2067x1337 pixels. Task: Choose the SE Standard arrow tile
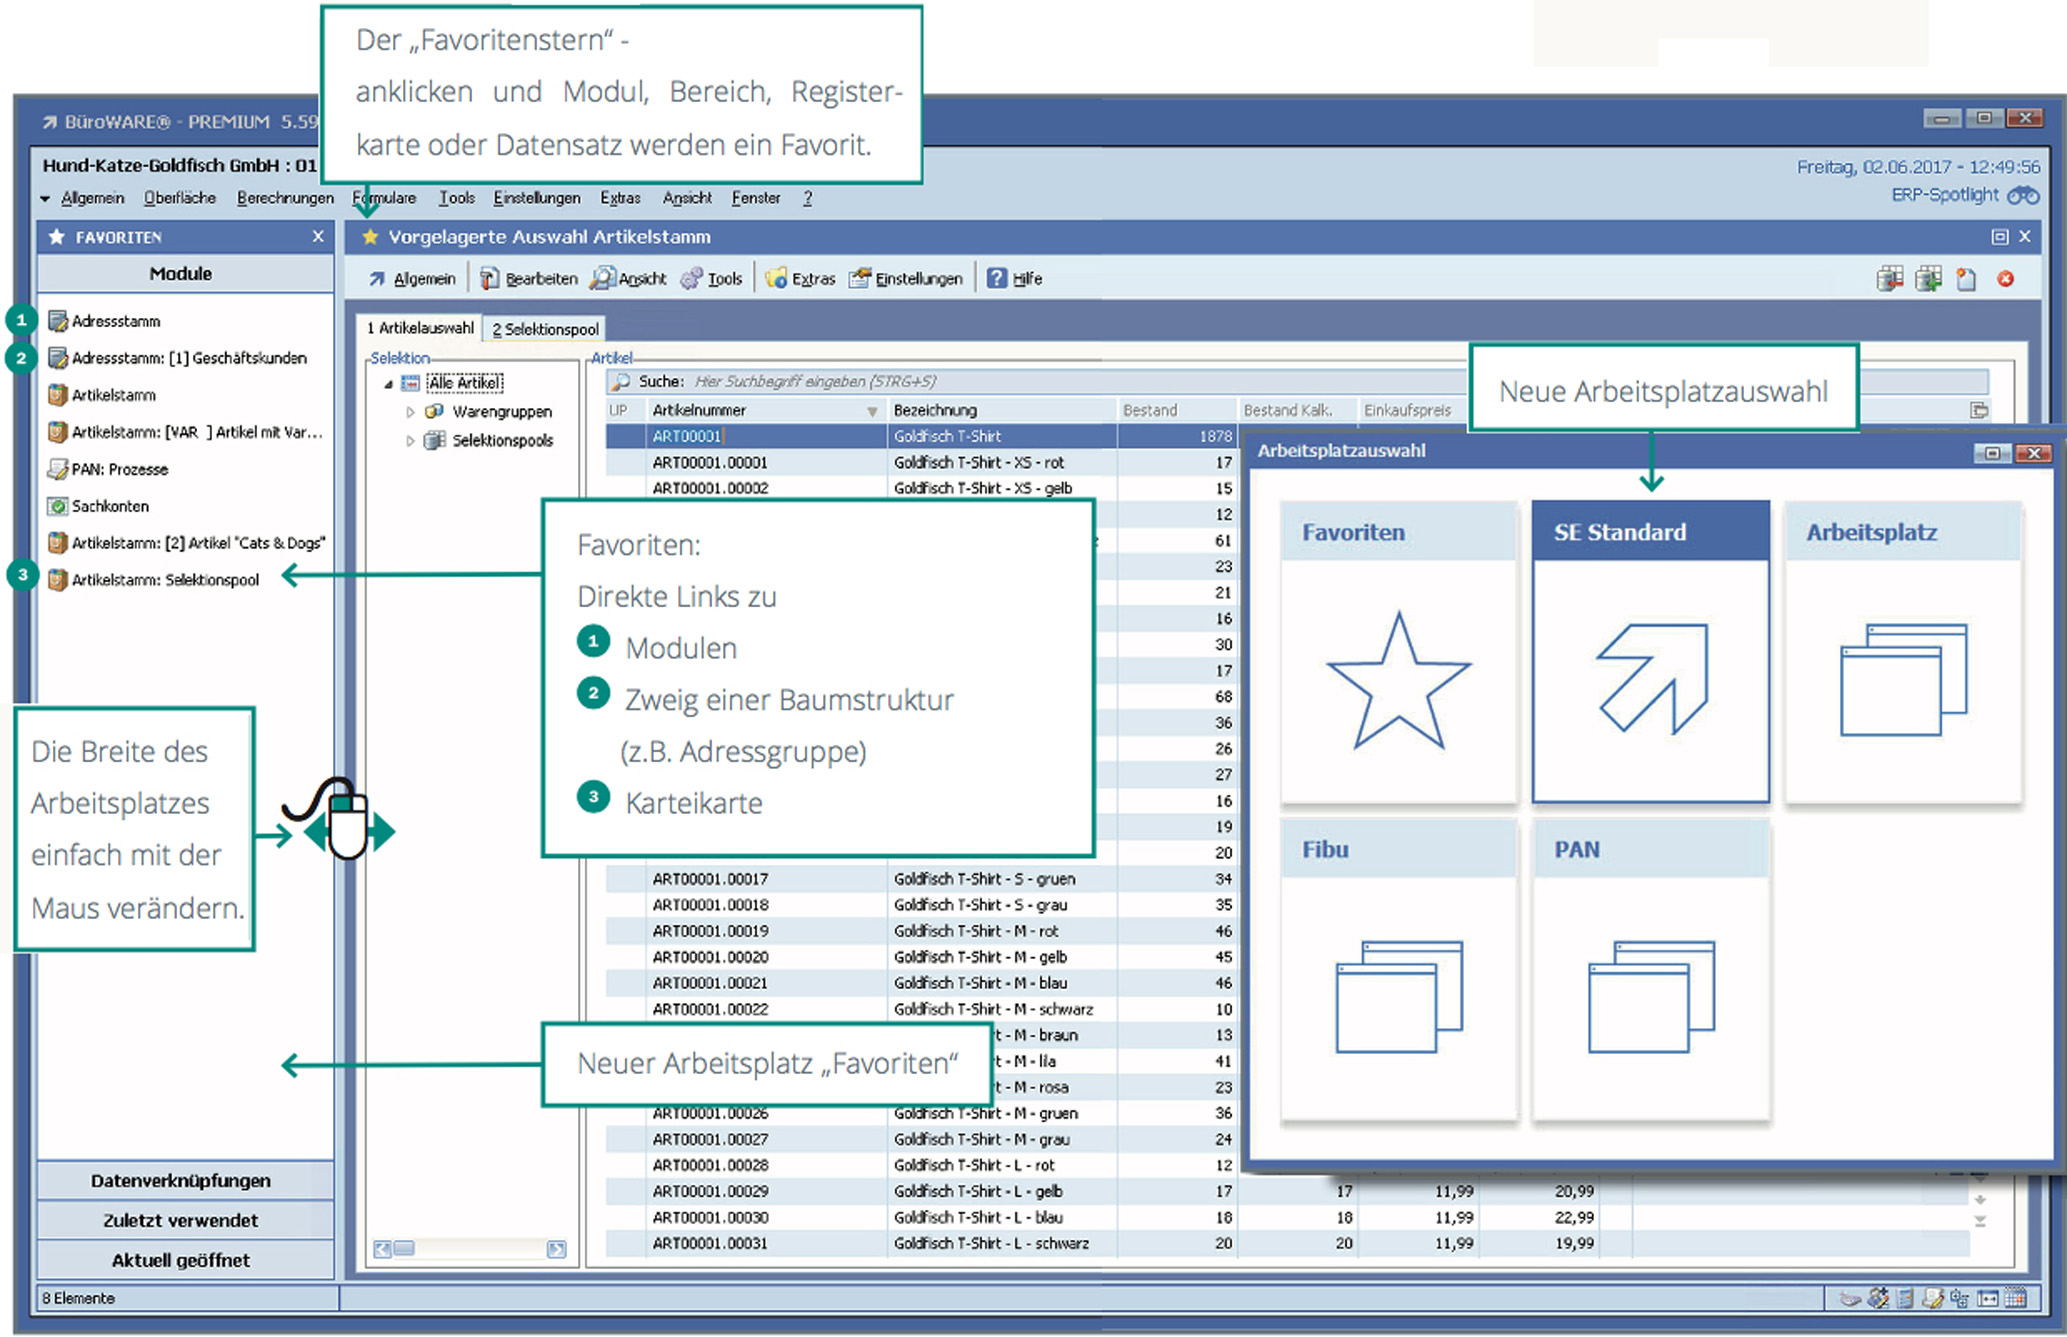click(1650, 680)
